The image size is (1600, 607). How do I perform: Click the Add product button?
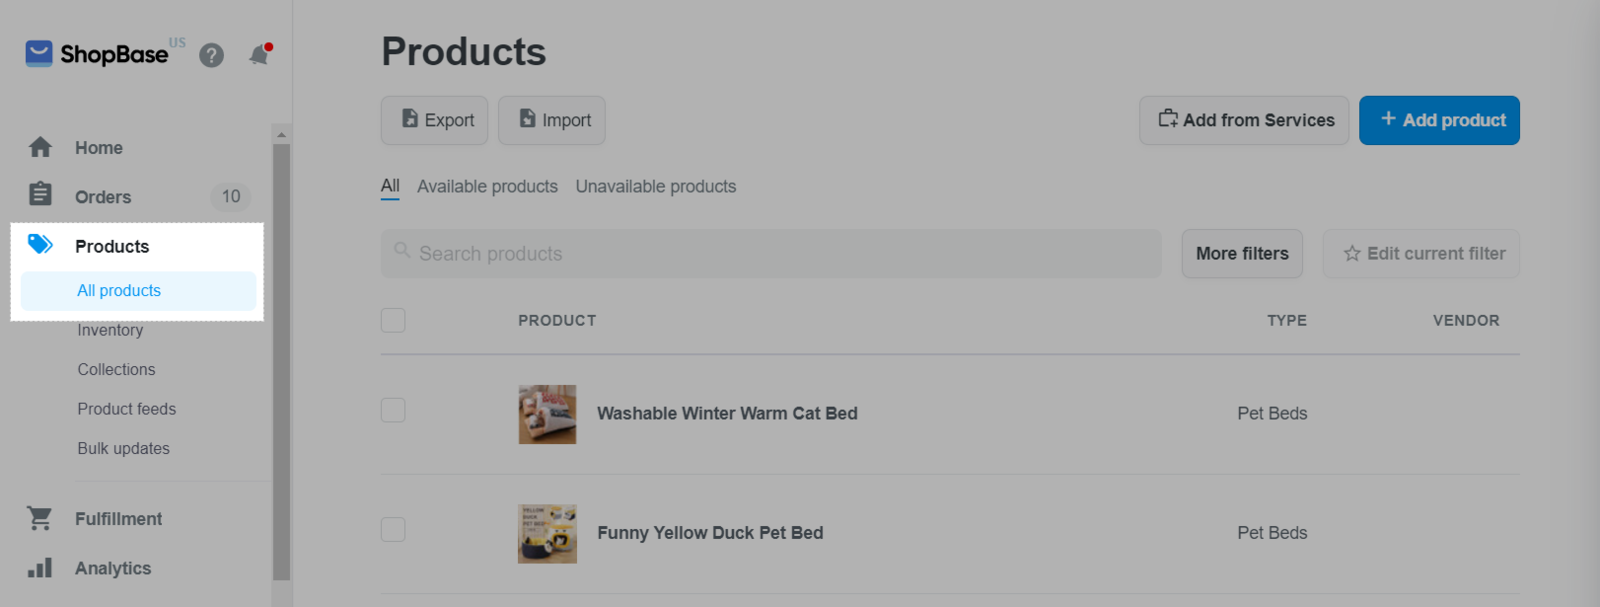point(1439,120)
